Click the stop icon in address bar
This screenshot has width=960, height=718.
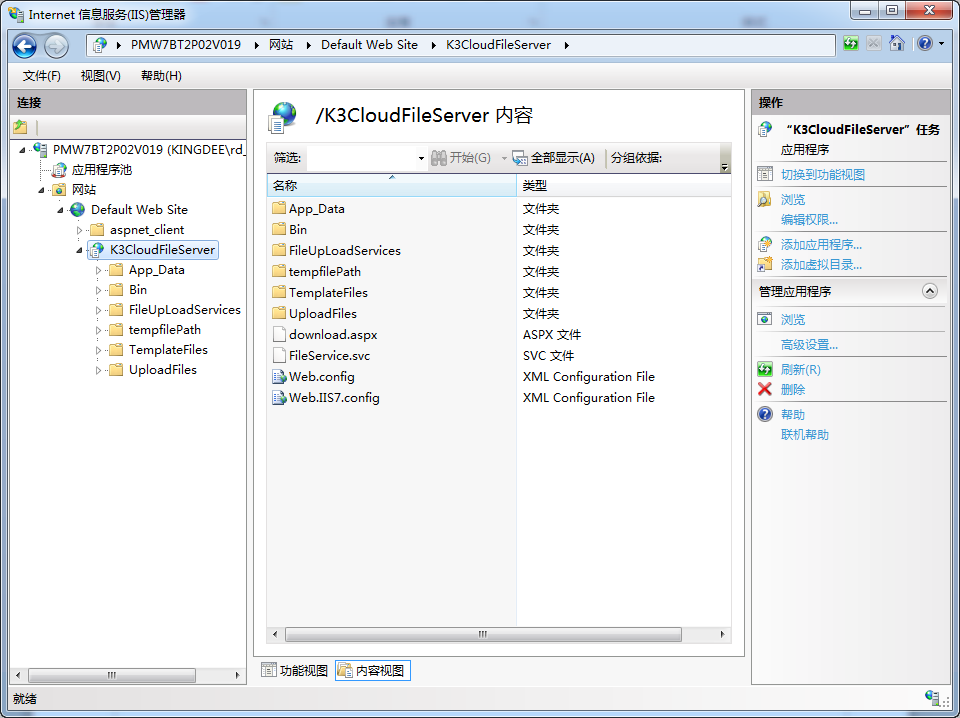pos(874,43)
